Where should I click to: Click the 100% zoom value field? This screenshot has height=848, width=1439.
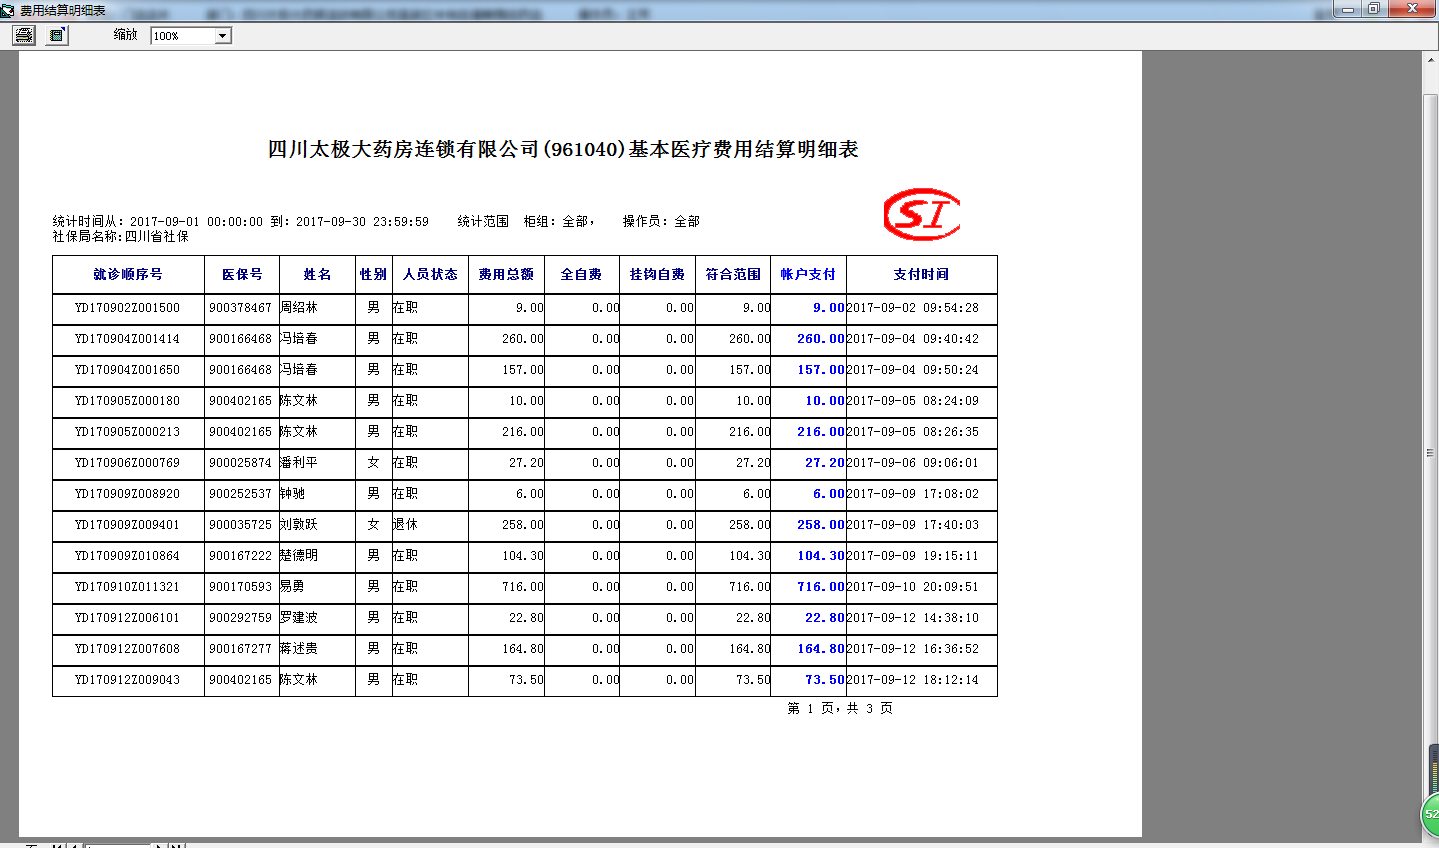click(x=183, y=36)
